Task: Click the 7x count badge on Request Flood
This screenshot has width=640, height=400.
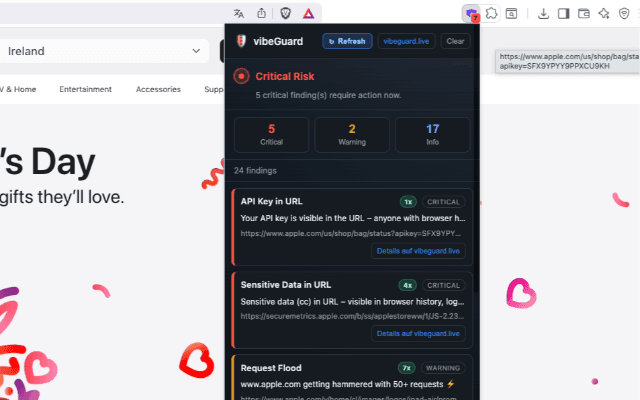Action: coord(407,368)
